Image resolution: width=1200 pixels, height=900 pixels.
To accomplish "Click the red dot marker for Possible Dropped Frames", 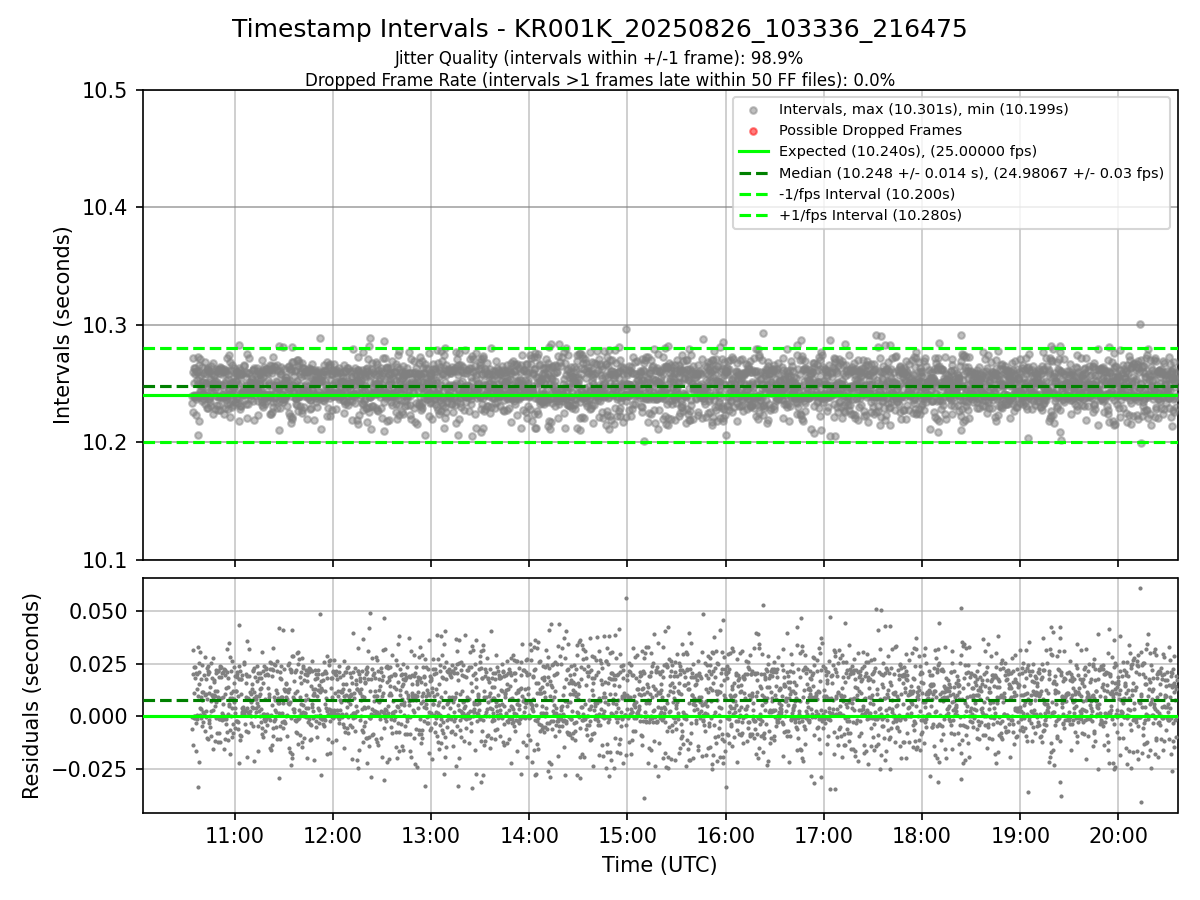I will pyautogui.click(x=754, y=131).
